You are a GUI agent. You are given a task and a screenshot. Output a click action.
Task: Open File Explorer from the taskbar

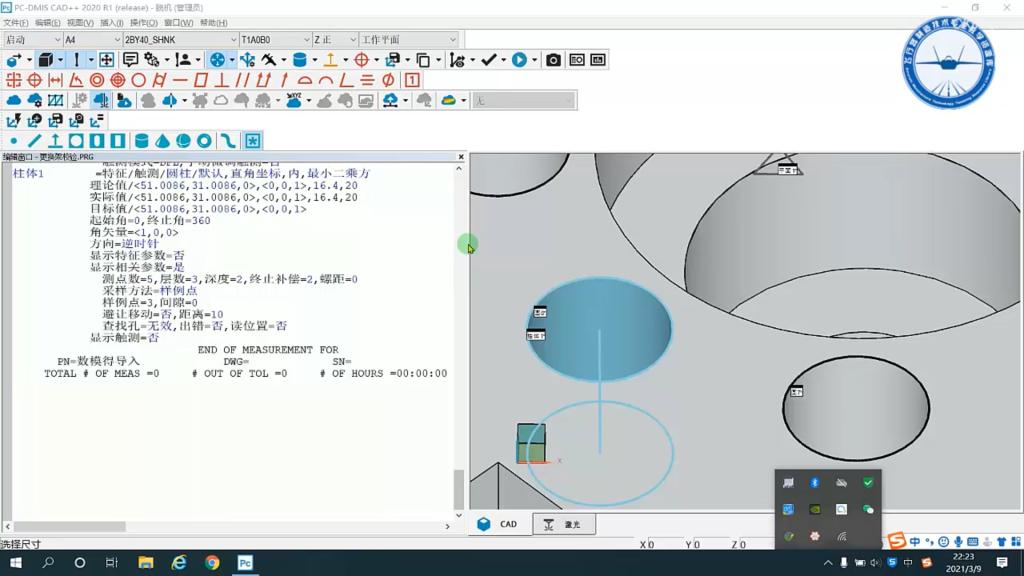coord(146,562)
